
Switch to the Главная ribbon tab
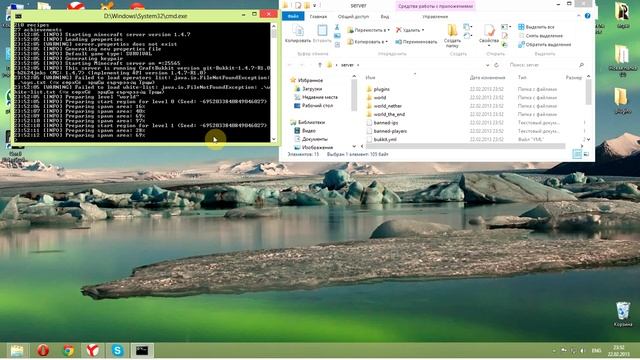tap(318, 17)
